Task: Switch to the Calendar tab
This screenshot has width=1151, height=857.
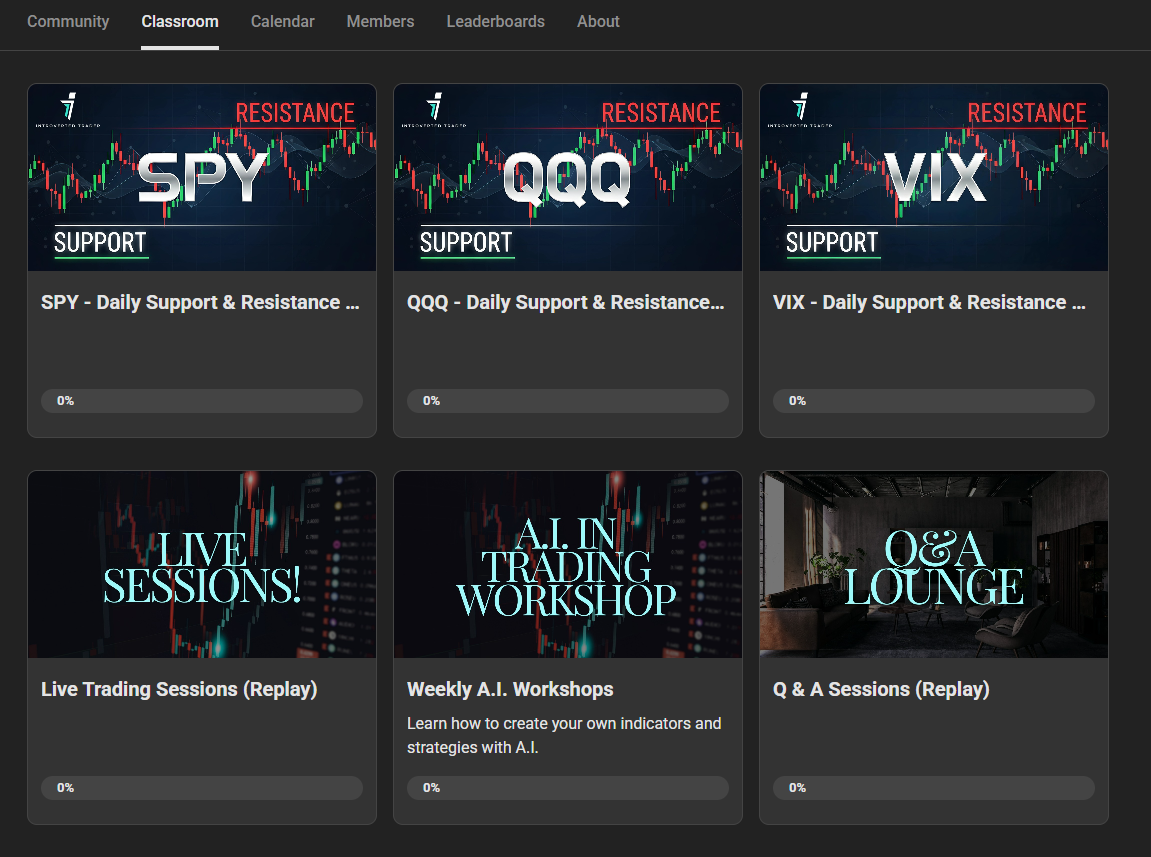Action: point(282,21)
